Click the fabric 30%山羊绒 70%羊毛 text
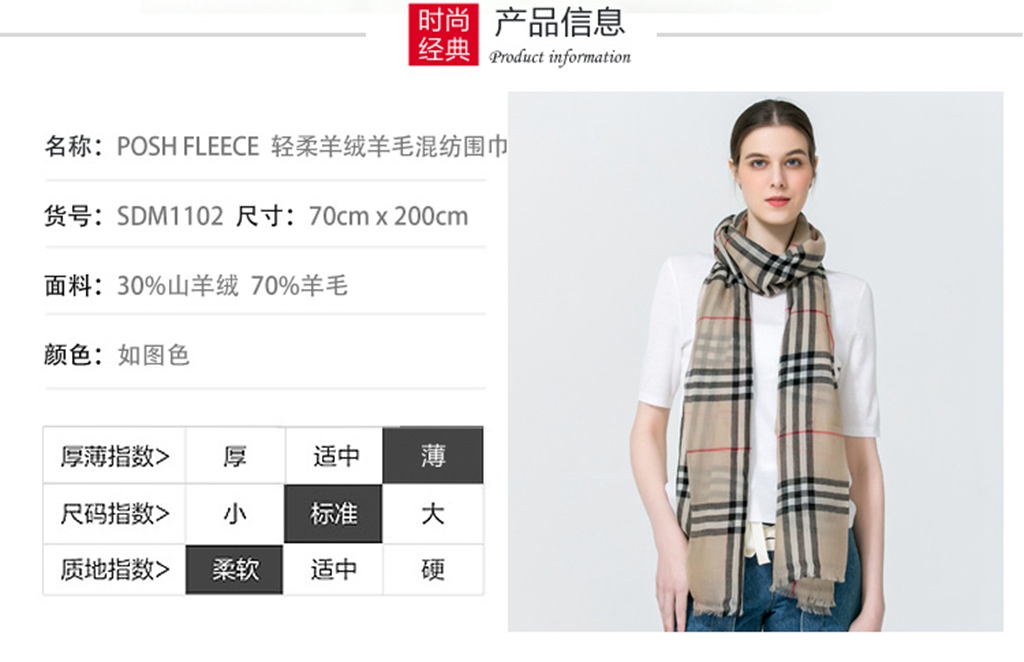Viewport: 1024px width, 662px height. point(232,286)
